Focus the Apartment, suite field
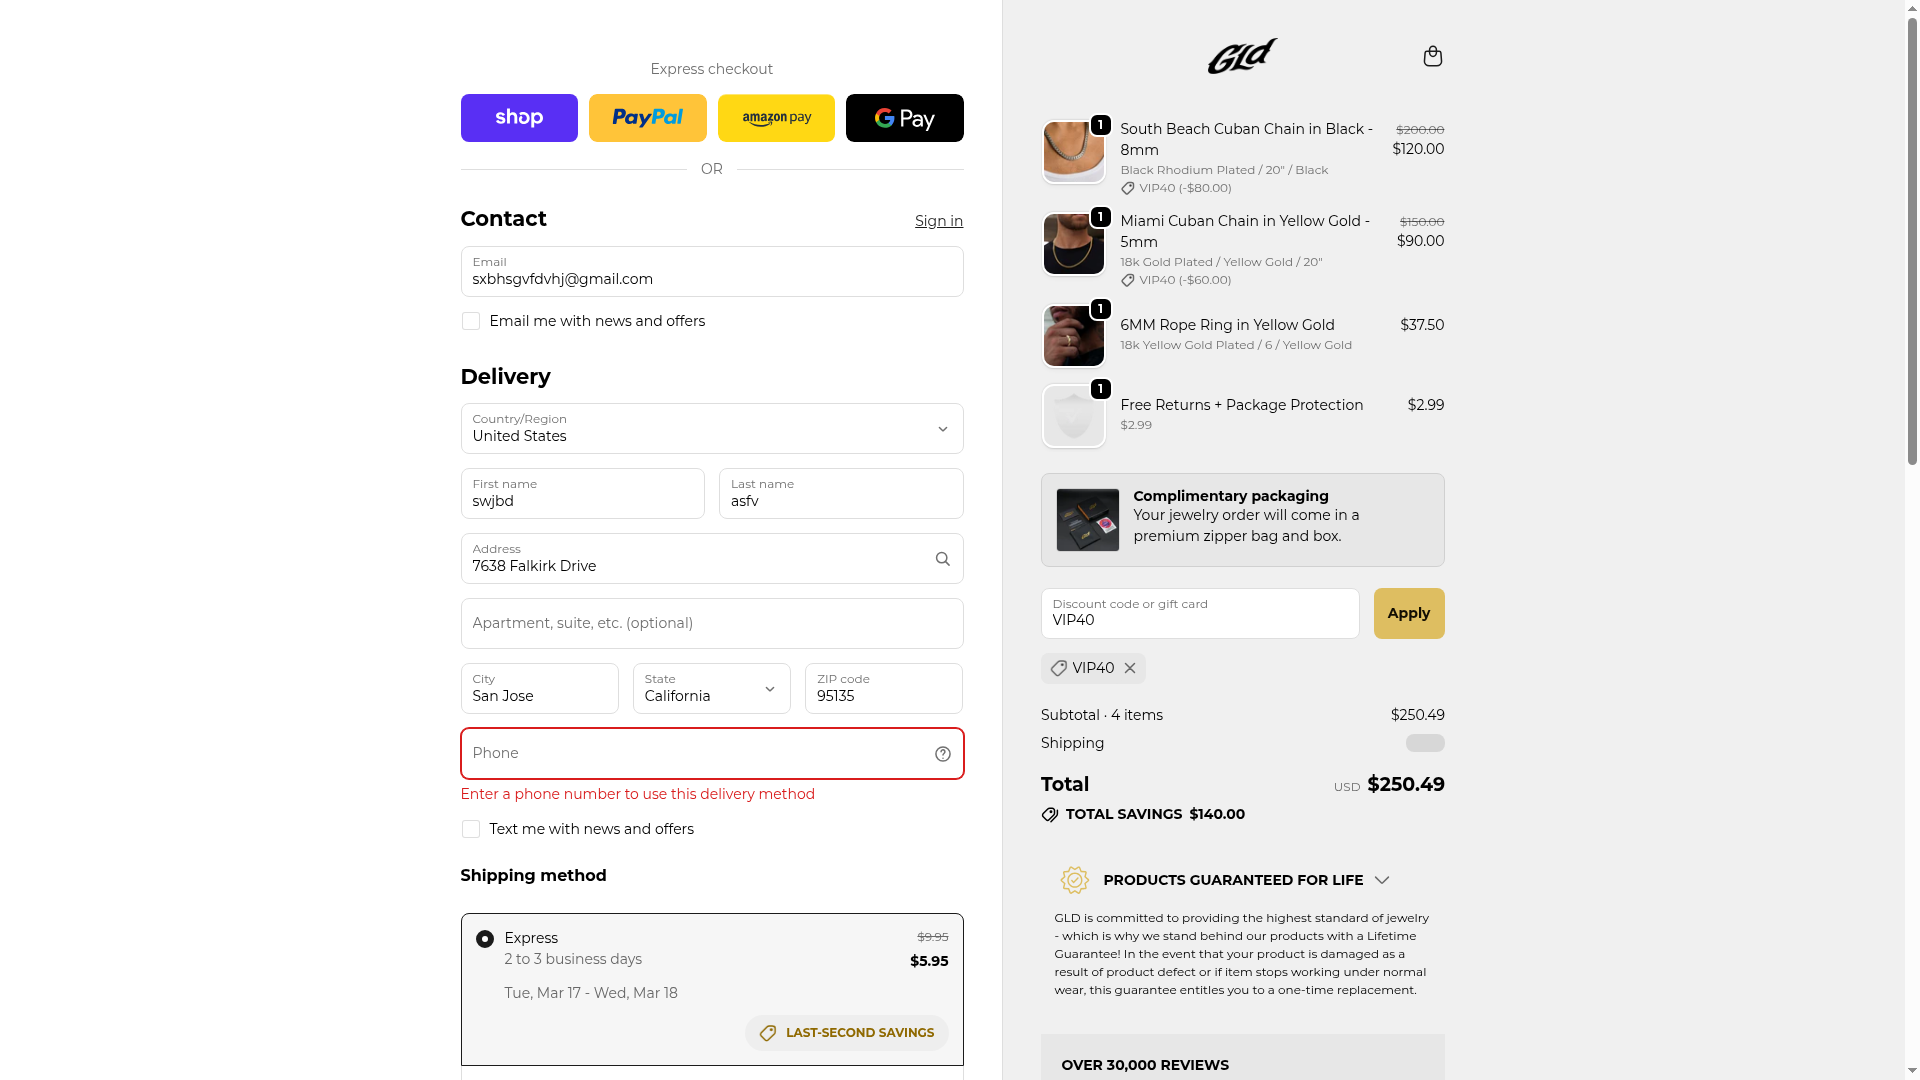1920x1080 pixels. (x=711, y=624)
